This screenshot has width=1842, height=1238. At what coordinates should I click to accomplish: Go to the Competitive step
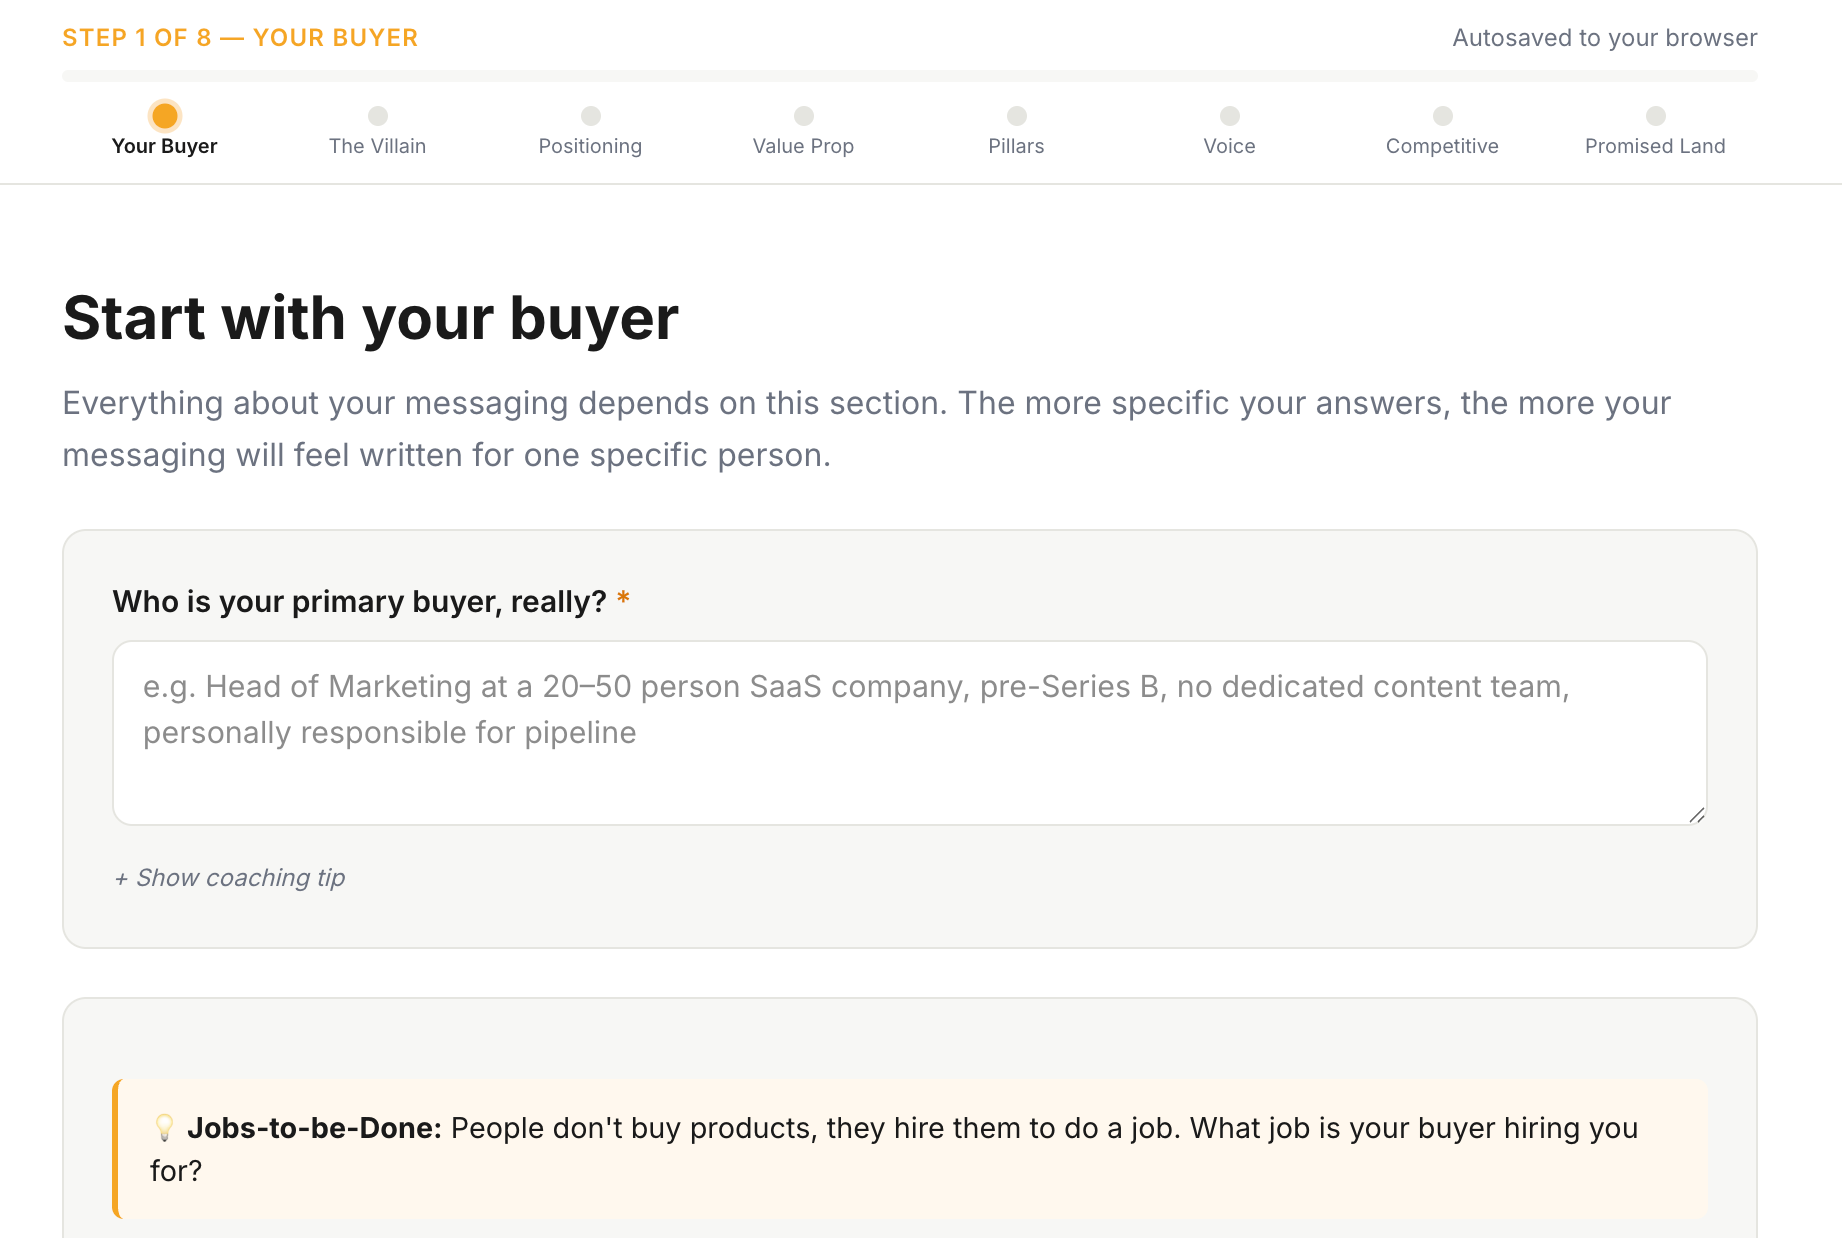1442,130
